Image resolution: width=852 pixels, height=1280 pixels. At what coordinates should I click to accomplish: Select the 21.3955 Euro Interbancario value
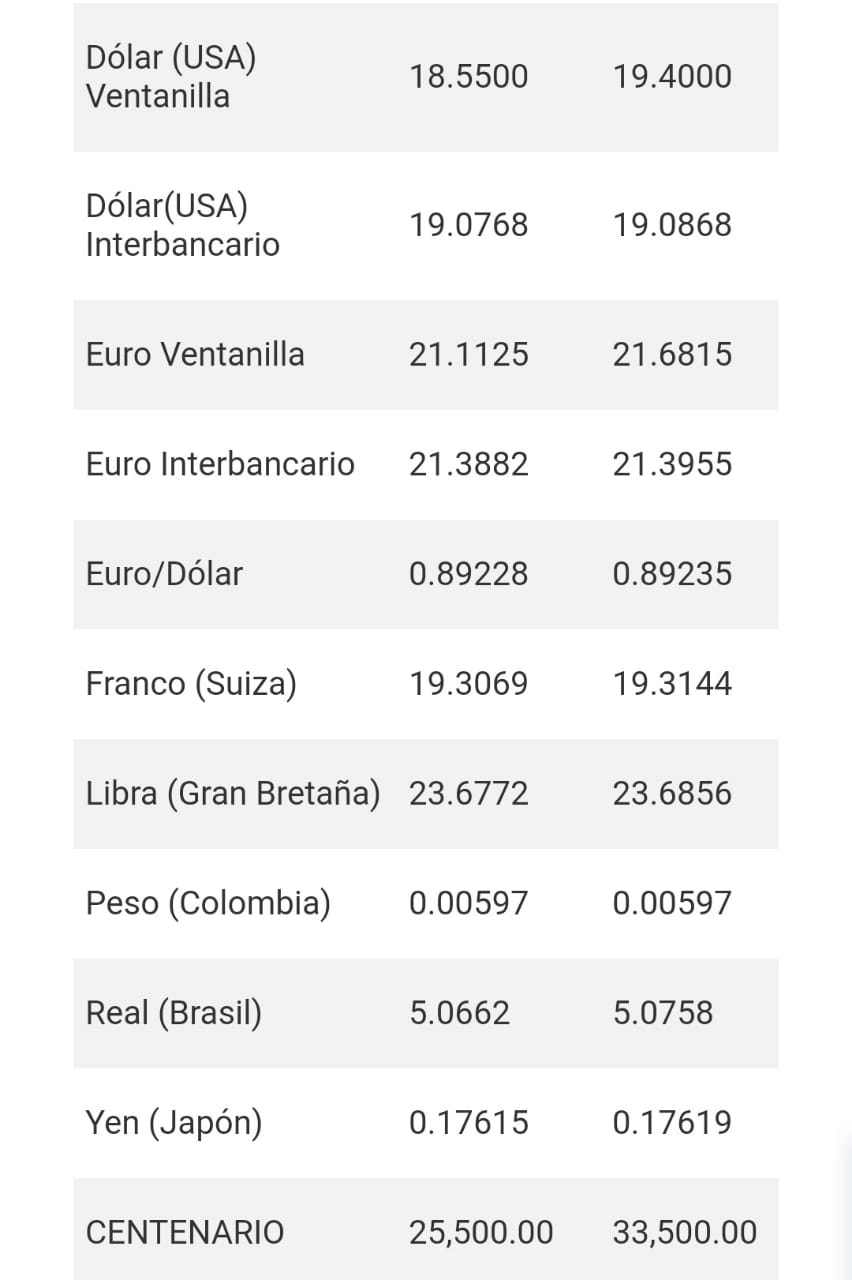(672, 465)
